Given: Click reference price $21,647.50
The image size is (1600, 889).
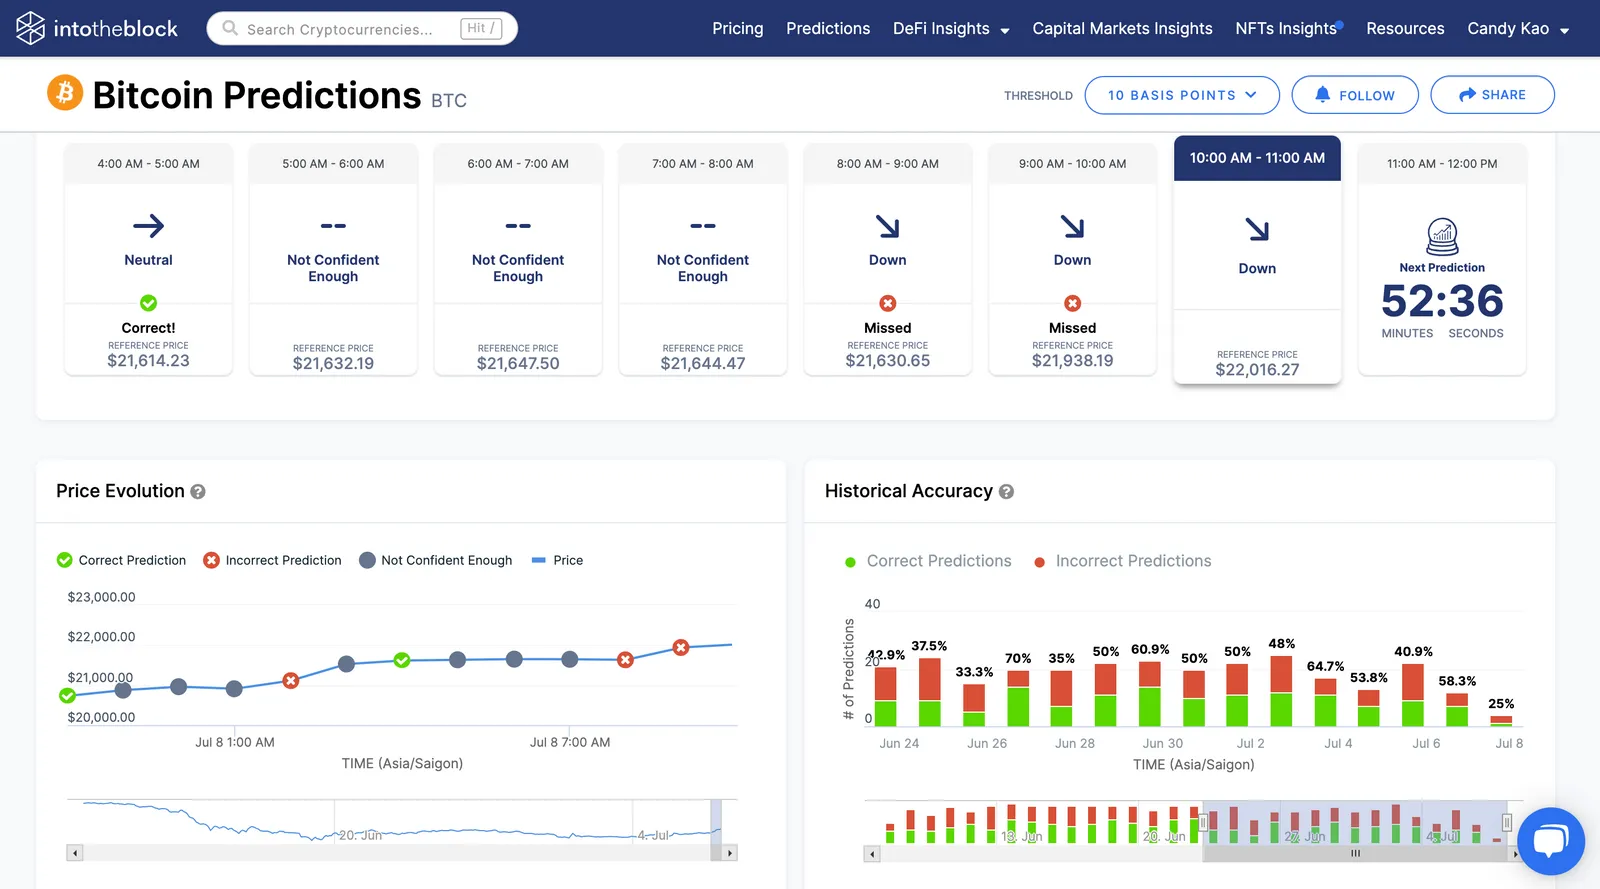Looking at the screenshot, I should (518, 364).
